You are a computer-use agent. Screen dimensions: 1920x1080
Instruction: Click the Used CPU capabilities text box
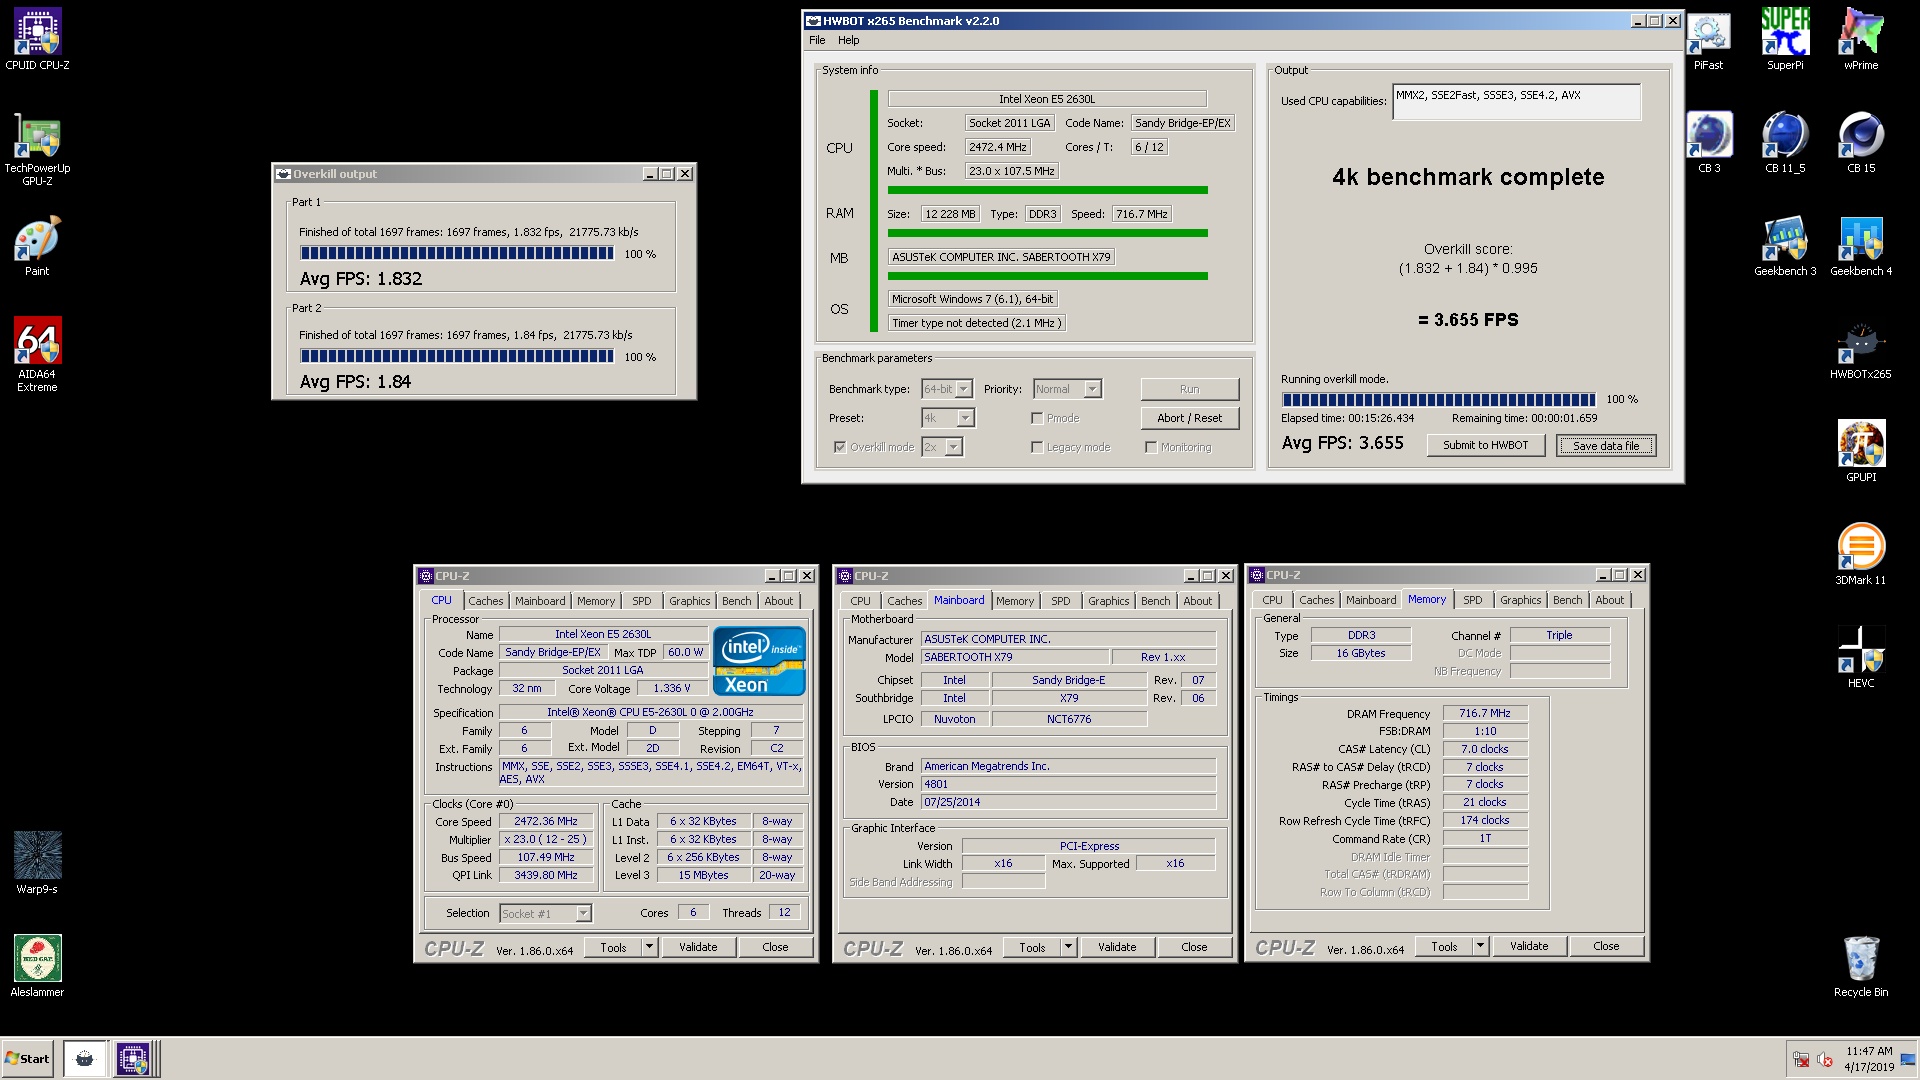1516,102
